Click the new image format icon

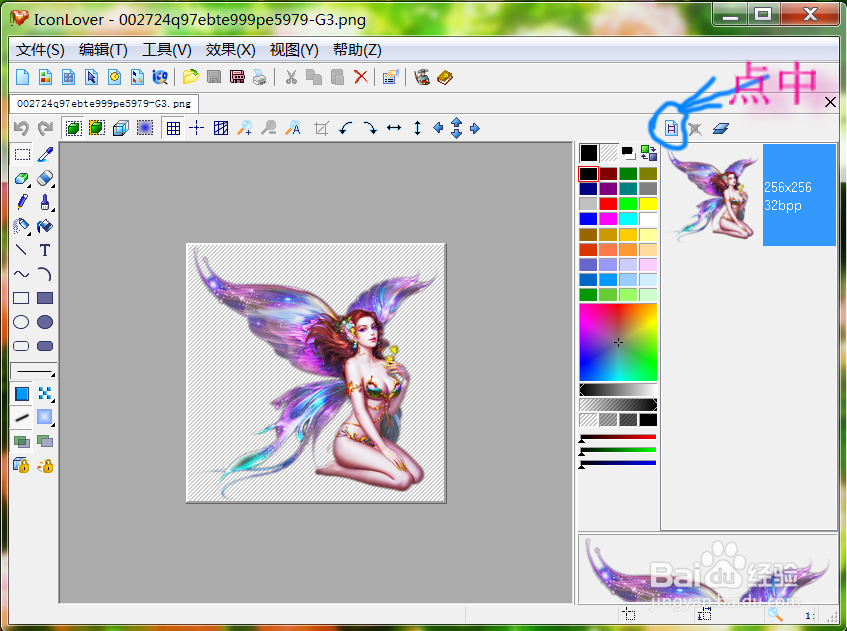[x=671, y=129]
